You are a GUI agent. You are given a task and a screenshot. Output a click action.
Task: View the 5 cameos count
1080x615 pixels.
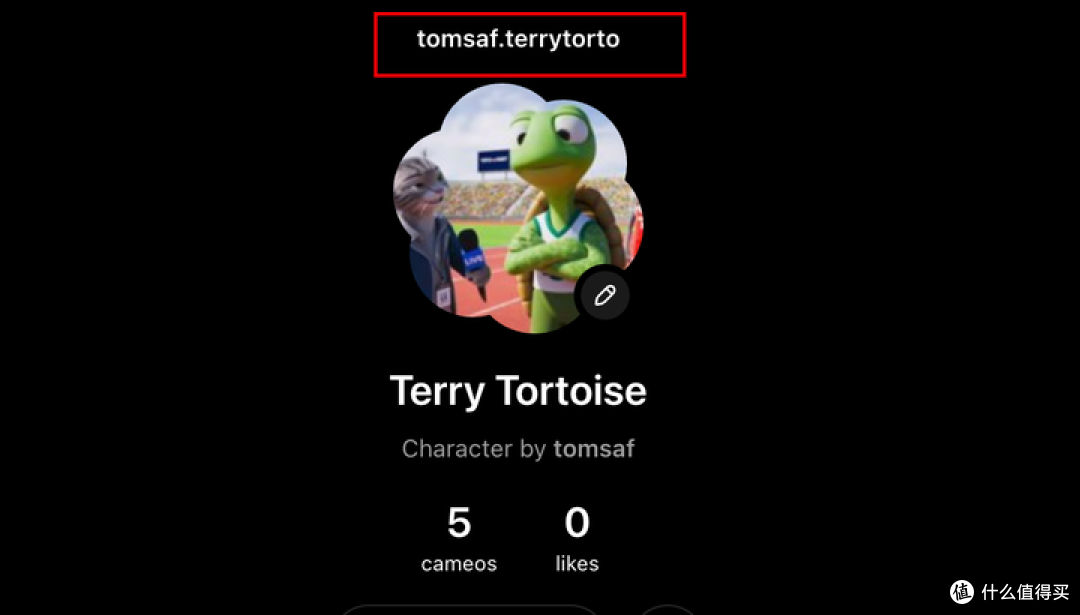tap(459, 540)
